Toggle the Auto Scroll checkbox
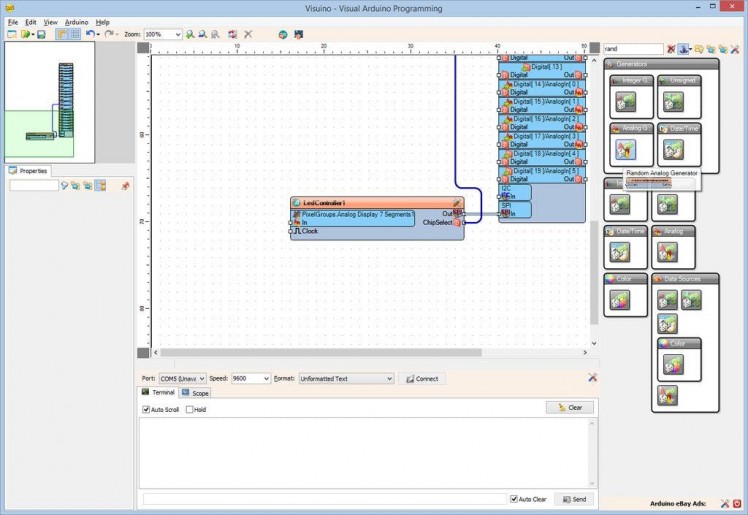The width and height of the screenshot is (748, 515). click(147, 409)
